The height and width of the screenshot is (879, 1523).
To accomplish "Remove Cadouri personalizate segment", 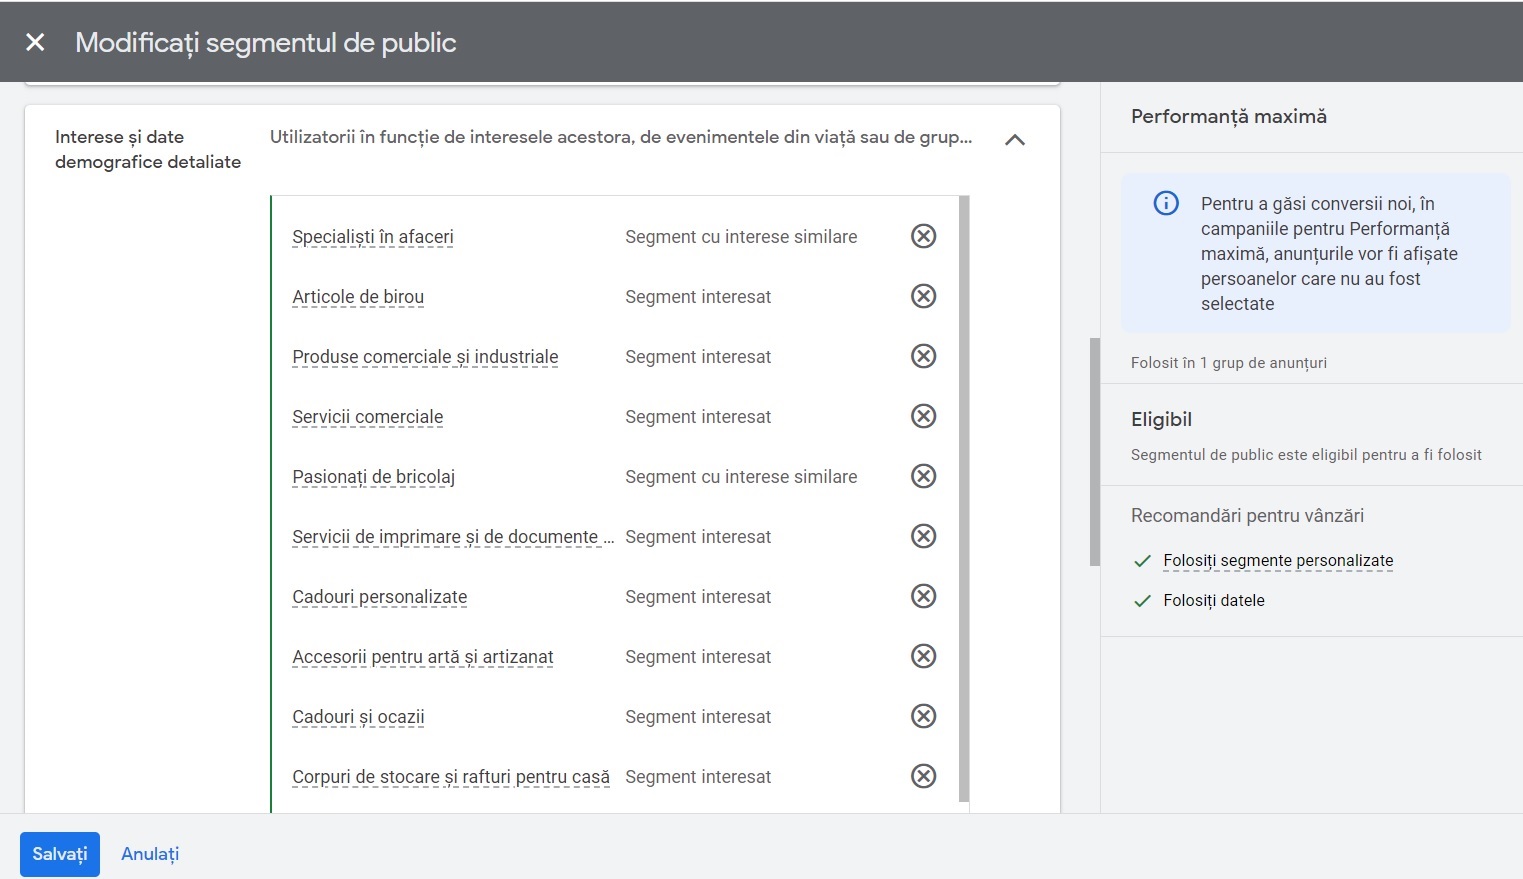I will coord(923,596).
